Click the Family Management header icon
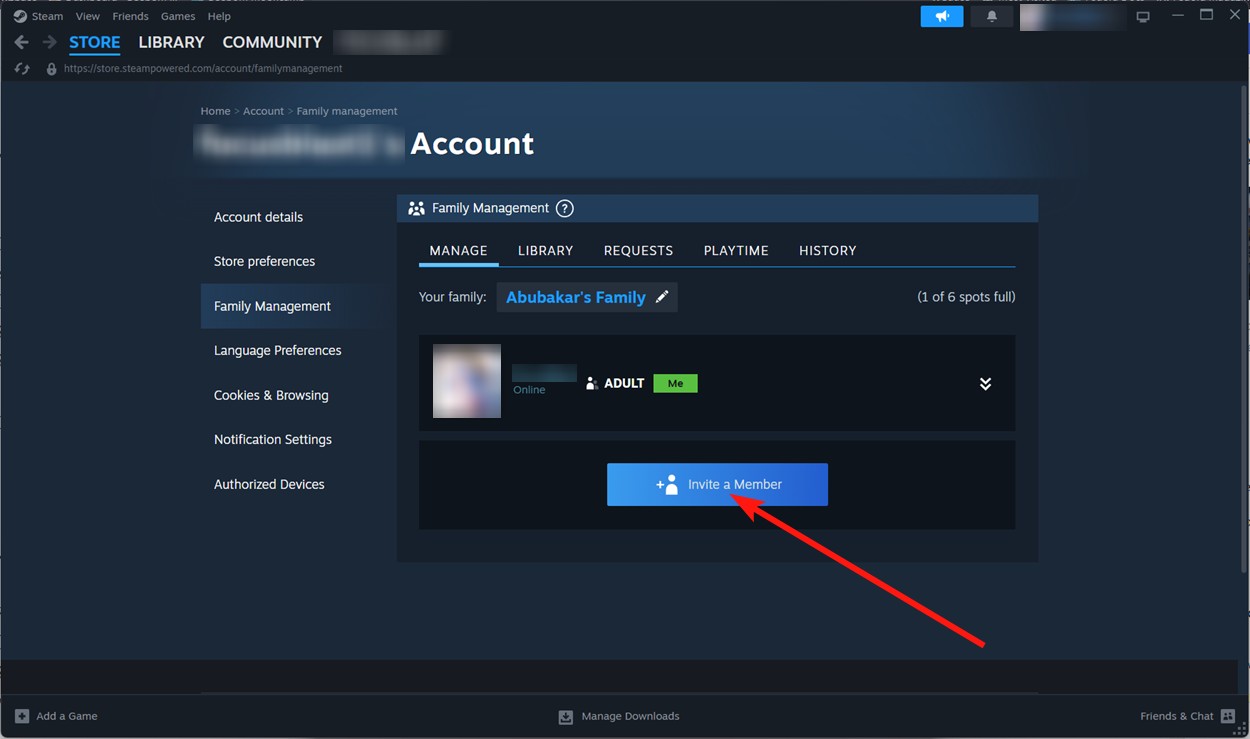 pos(415,208)
